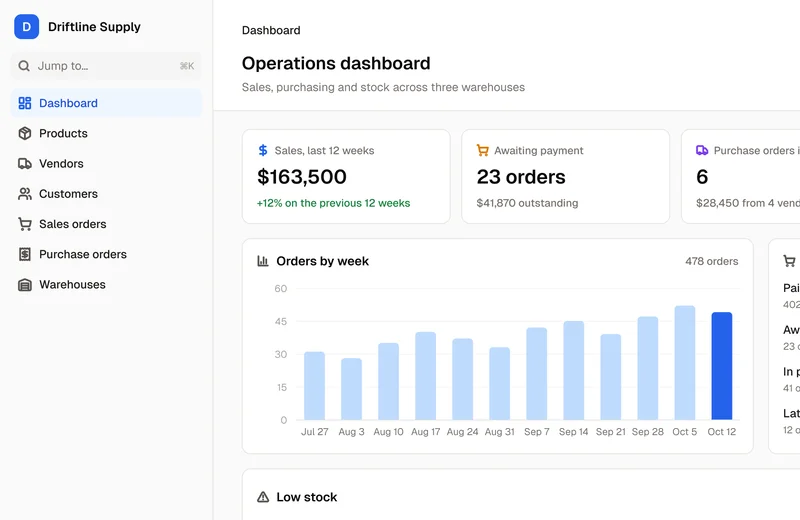Select the Aug 17 chart bar
This screenshot has width=800, height=520.
point(426,376)
